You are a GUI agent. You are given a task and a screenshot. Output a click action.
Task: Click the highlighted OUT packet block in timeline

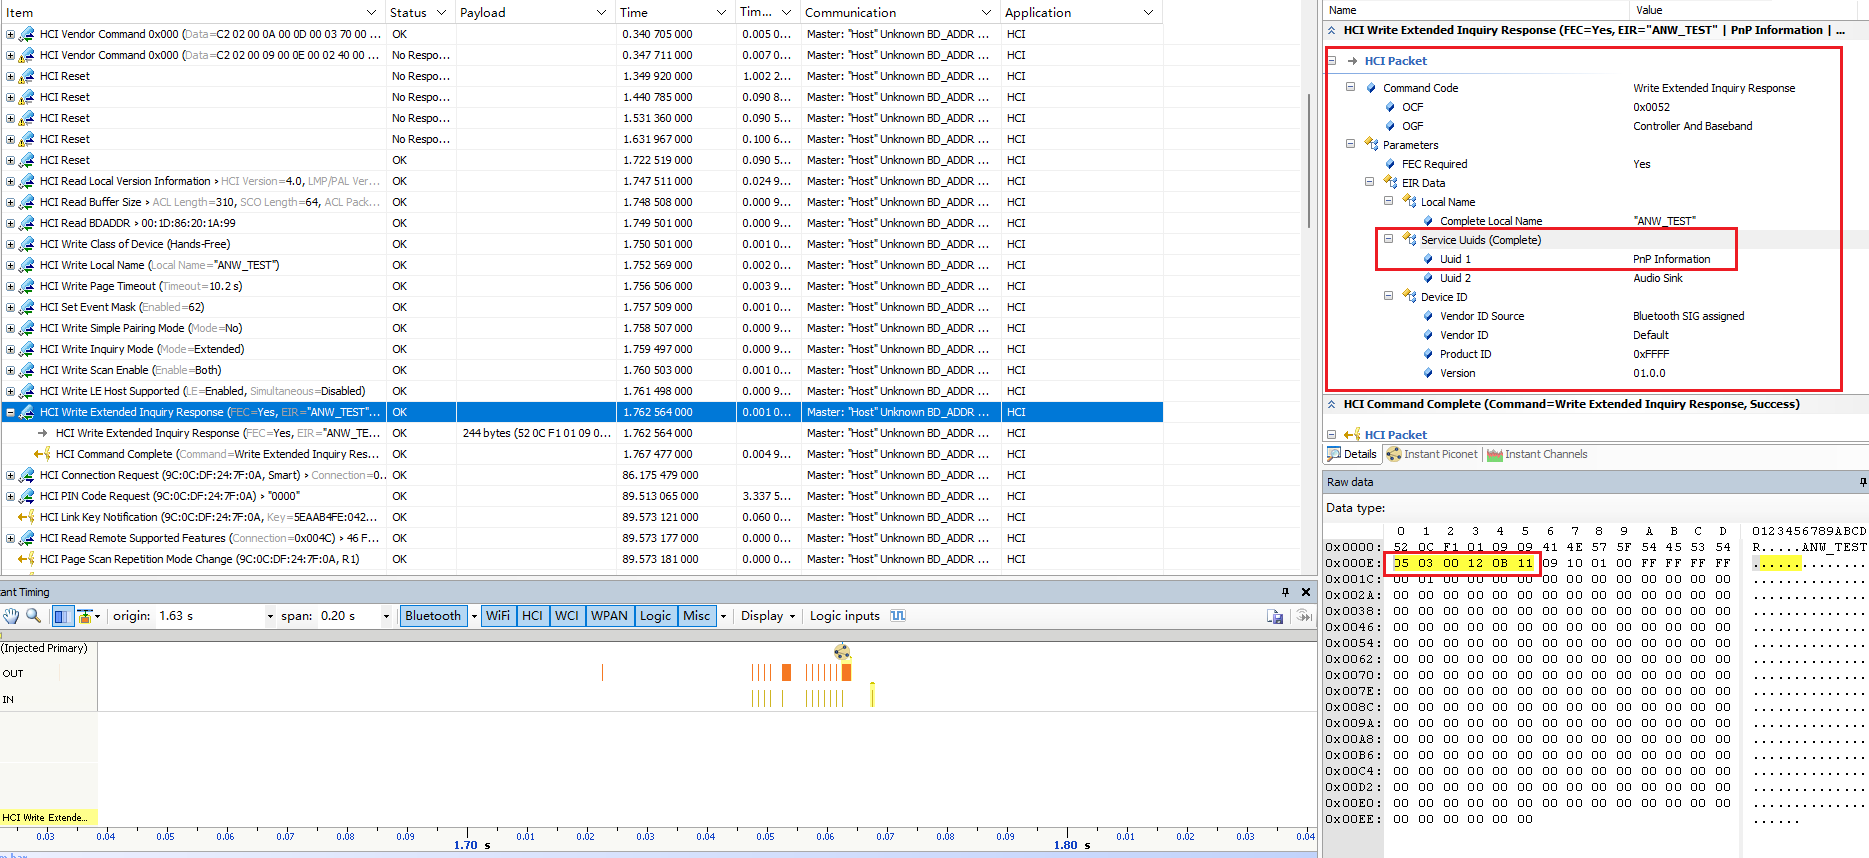[846, 672]
